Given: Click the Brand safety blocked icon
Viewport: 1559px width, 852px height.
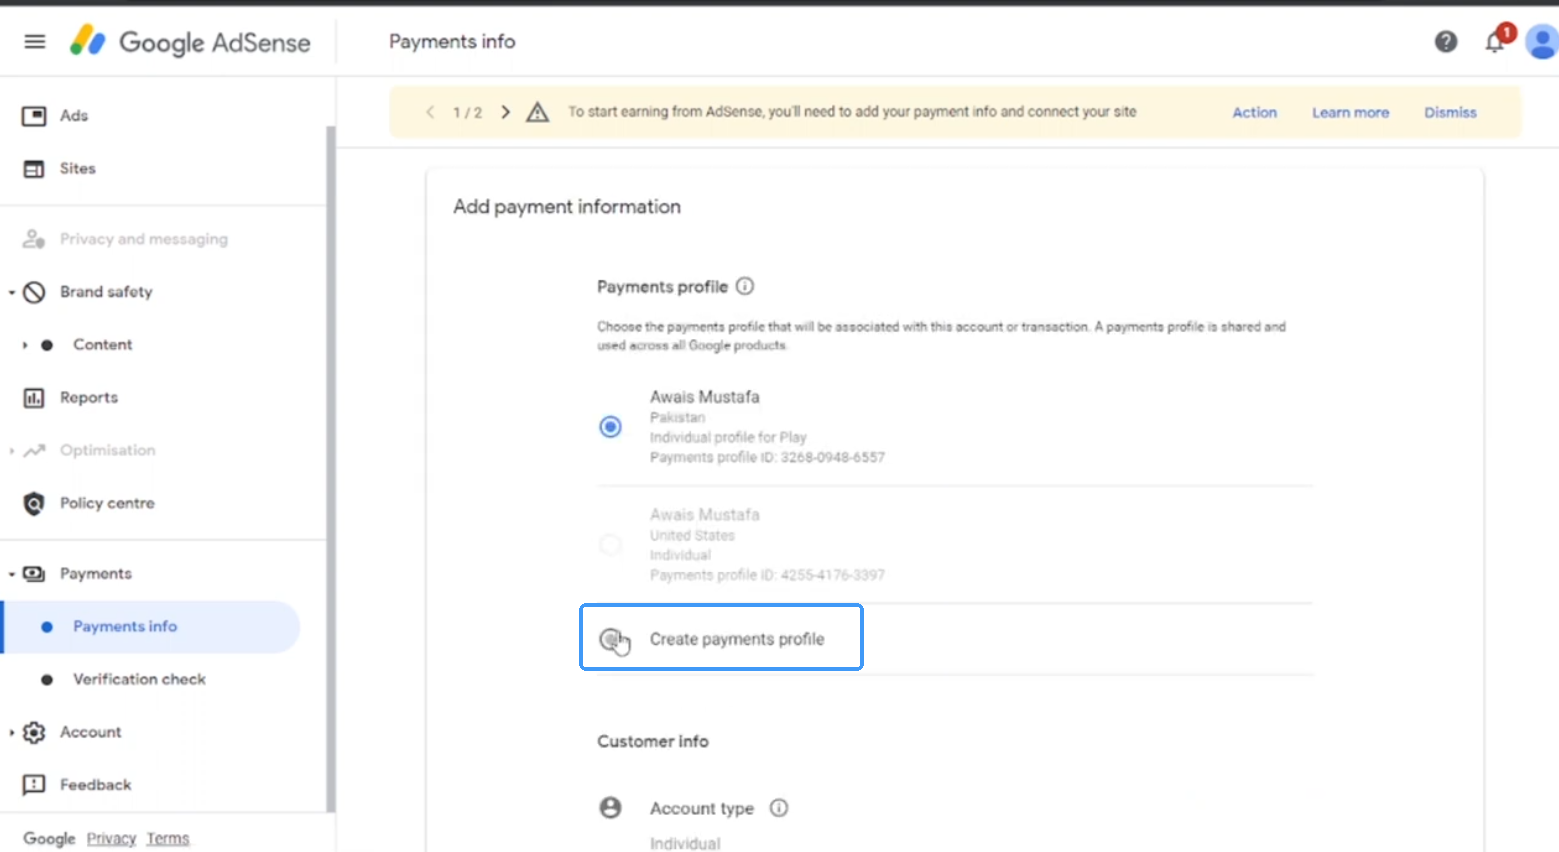Looking at the screenshot, I should pos(34,292).
